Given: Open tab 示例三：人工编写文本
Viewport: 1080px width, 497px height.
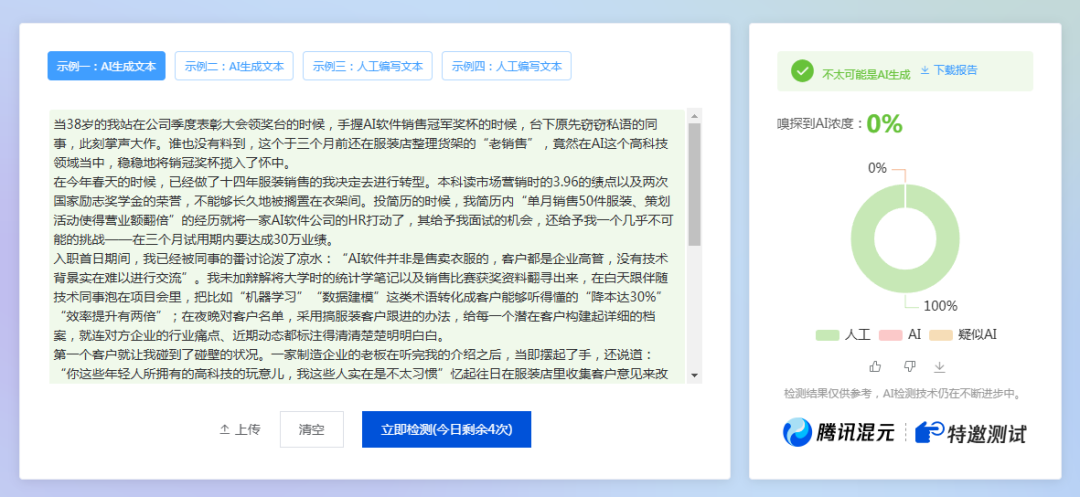Looking at the screenshot, I should pyautogui.click(x=367, y=66).
